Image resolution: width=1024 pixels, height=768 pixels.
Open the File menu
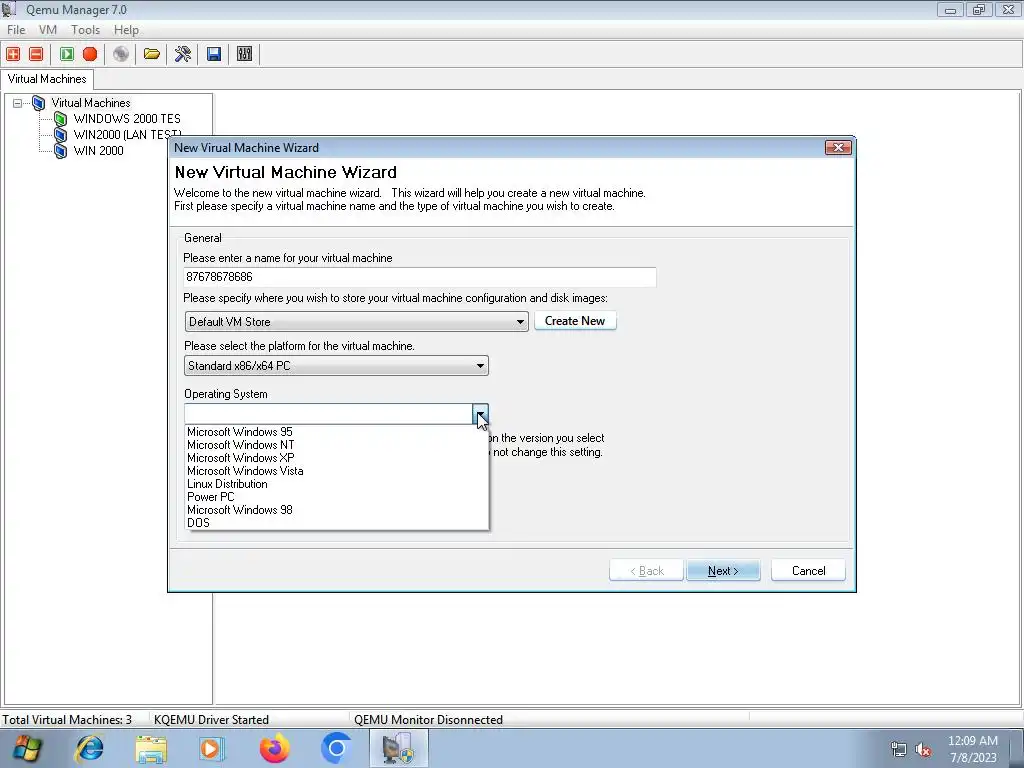tap(16, 30)
